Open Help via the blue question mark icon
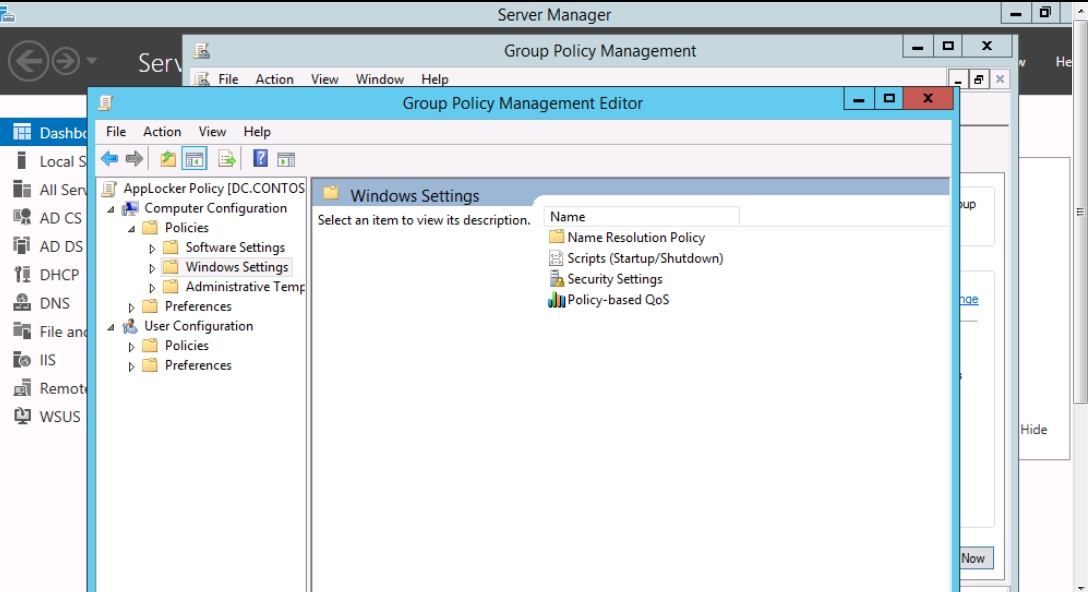The image size is (1088, 592). (260, 159)
